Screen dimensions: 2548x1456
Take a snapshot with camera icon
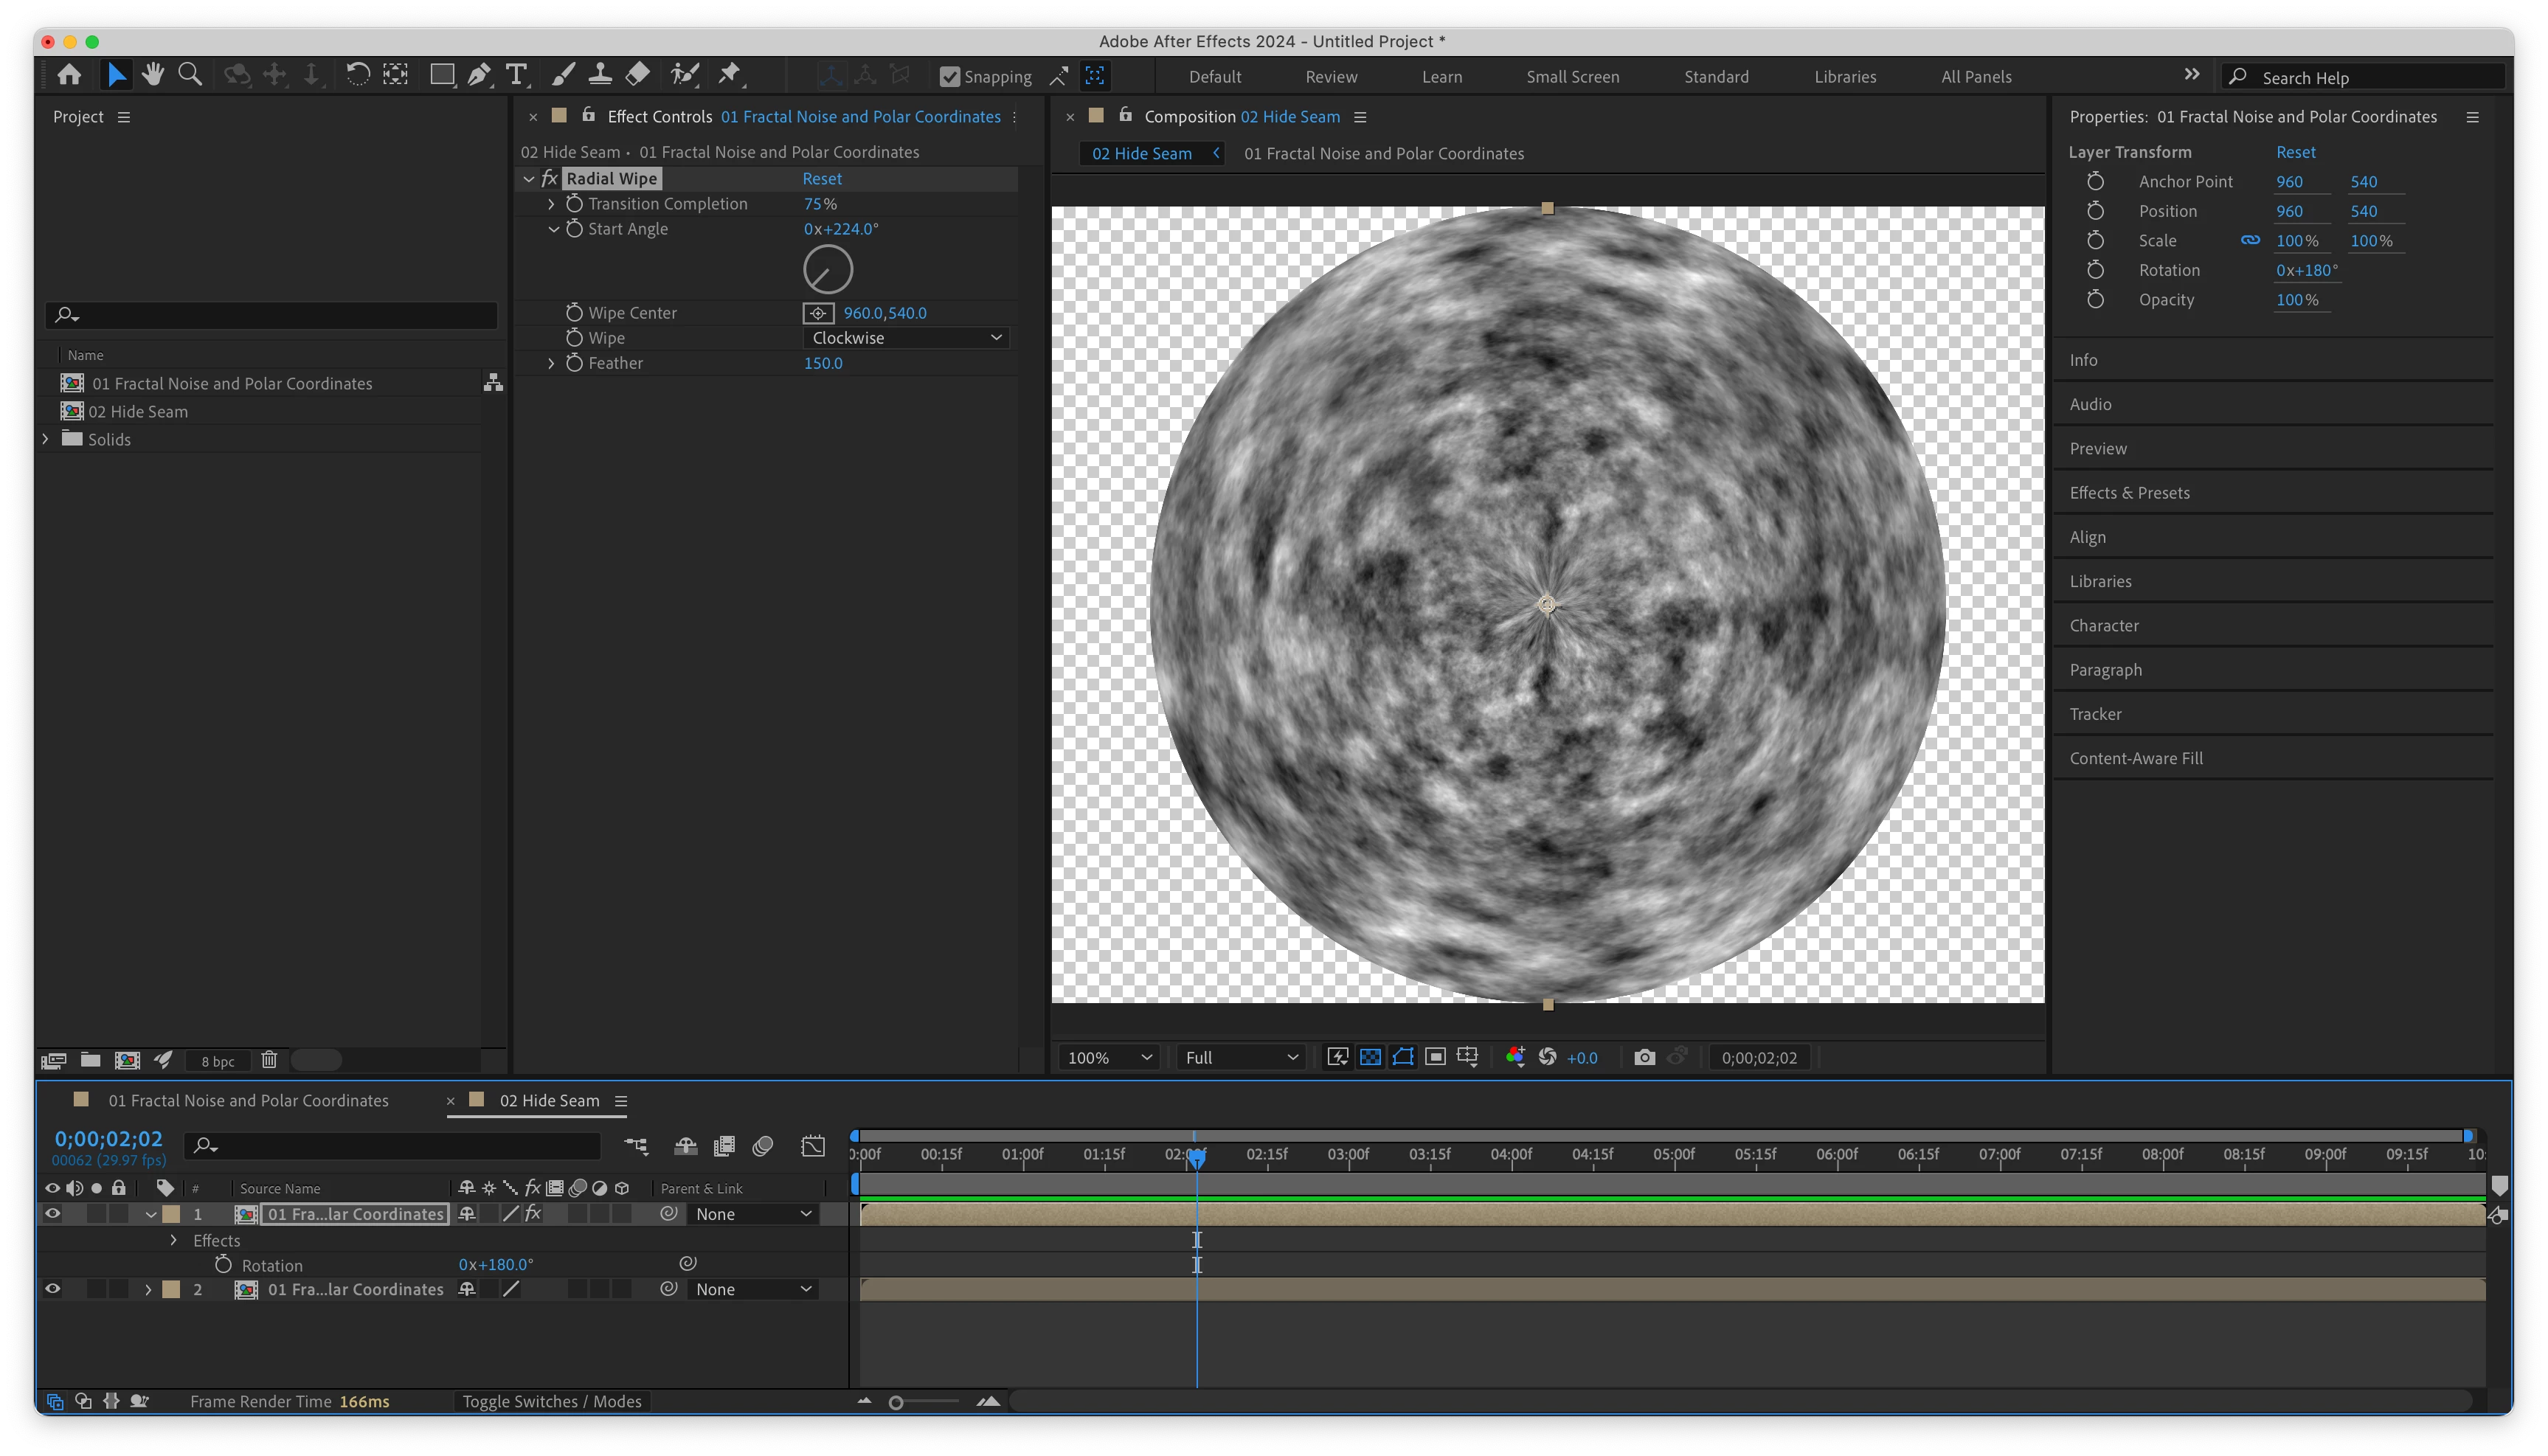tap(1644, 1057)
